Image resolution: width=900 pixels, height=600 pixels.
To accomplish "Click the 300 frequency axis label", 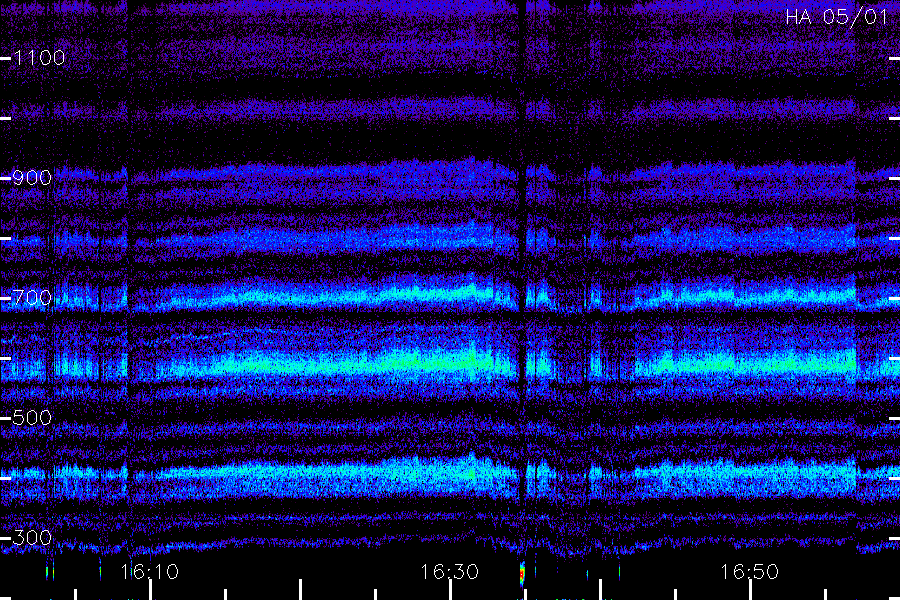I will click(32, 538).
